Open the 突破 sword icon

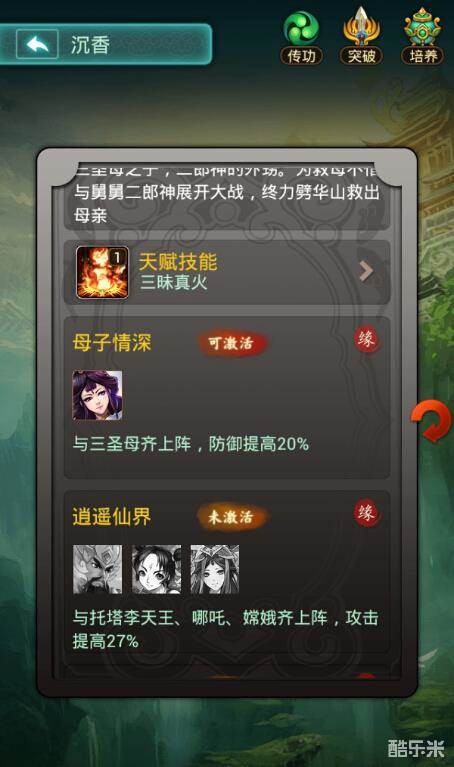coord(361,36)
